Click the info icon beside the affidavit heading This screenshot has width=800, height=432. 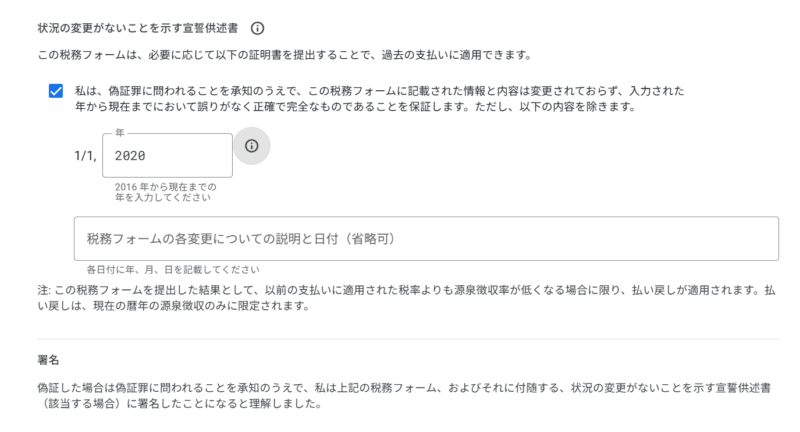tap(258, 28)
